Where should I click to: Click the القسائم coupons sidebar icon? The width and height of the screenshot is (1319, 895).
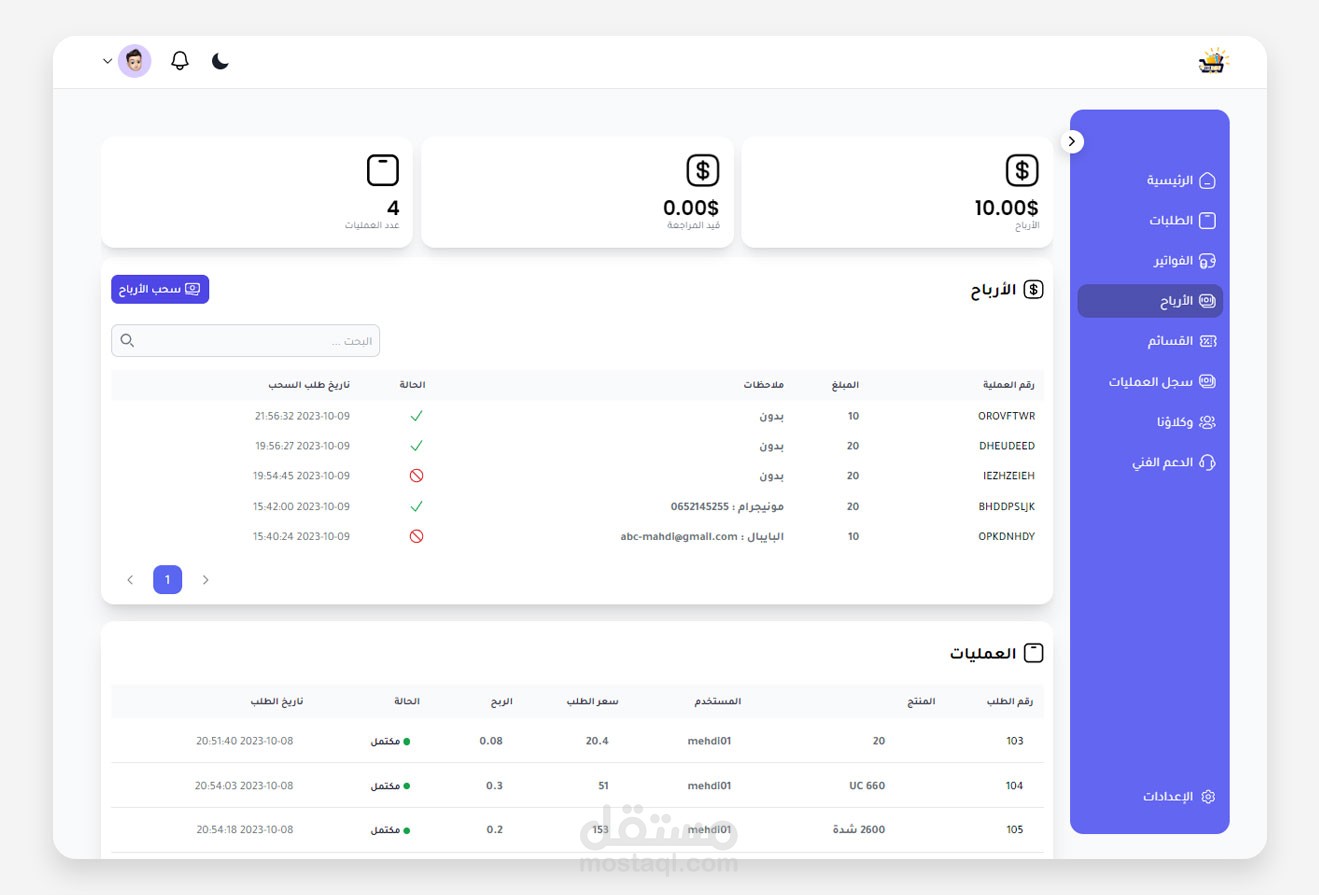click(1207, 341)
